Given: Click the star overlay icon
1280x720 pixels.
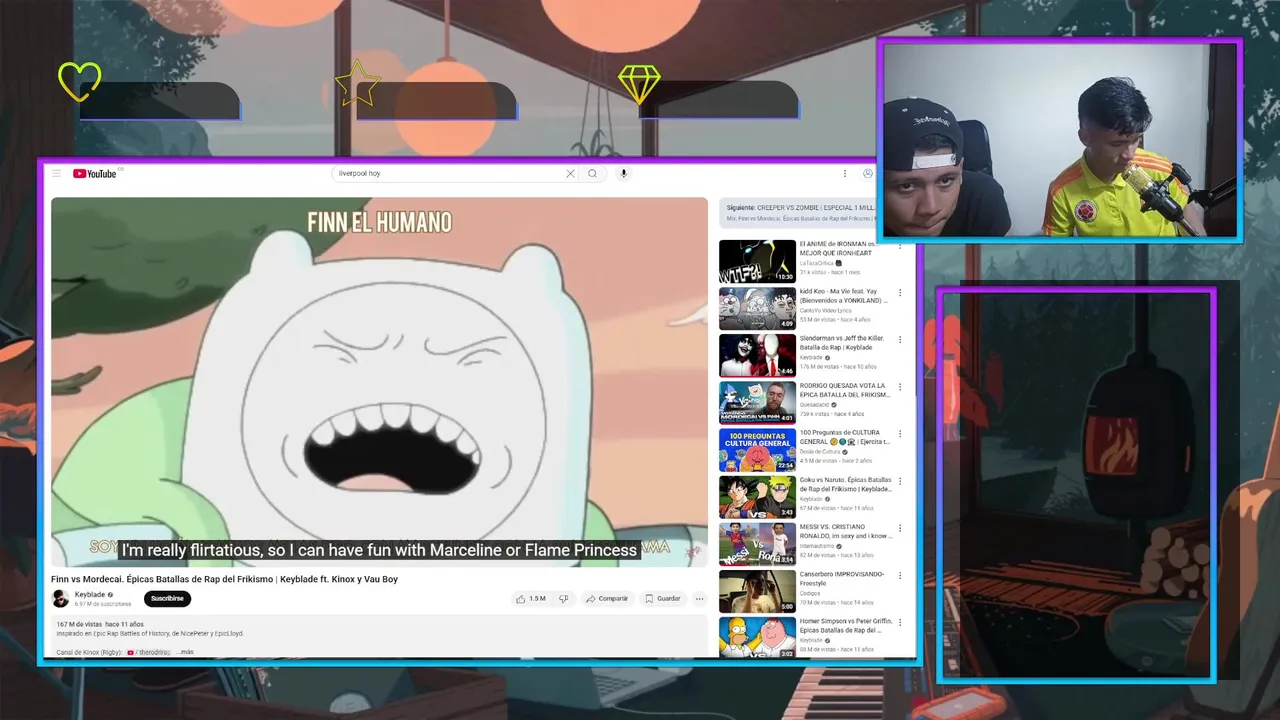Looking at the screenshot, I should 357,83.
